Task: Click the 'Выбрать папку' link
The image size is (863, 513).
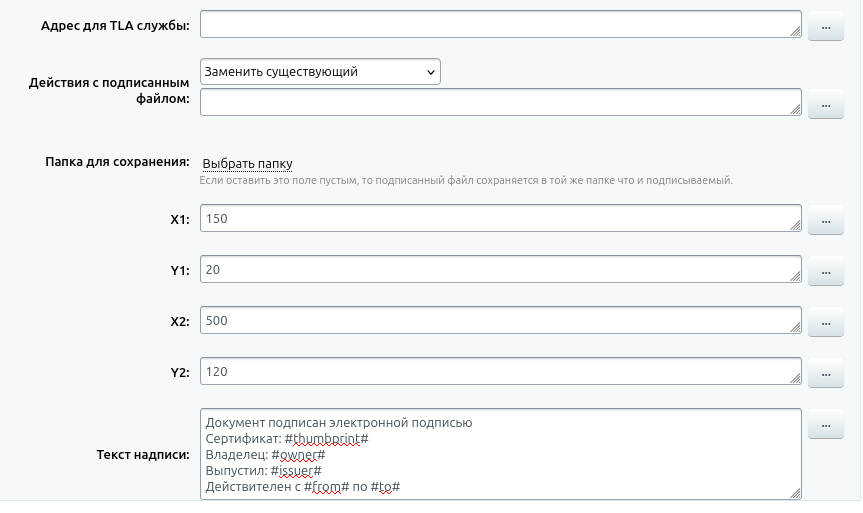Action: 247,164
